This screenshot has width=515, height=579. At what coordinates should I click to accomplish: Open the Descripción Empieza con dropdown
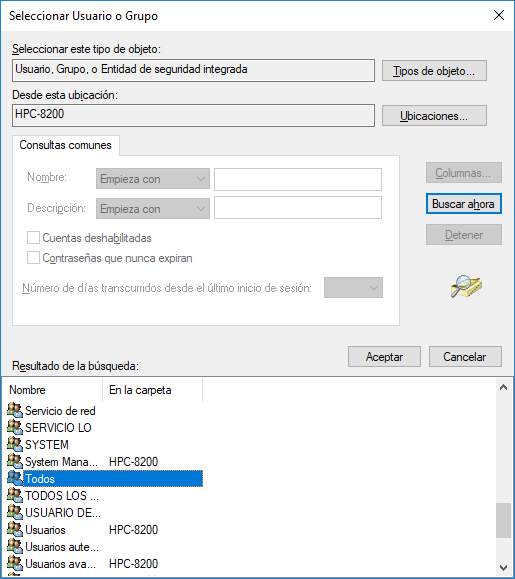tap(153, 209)
